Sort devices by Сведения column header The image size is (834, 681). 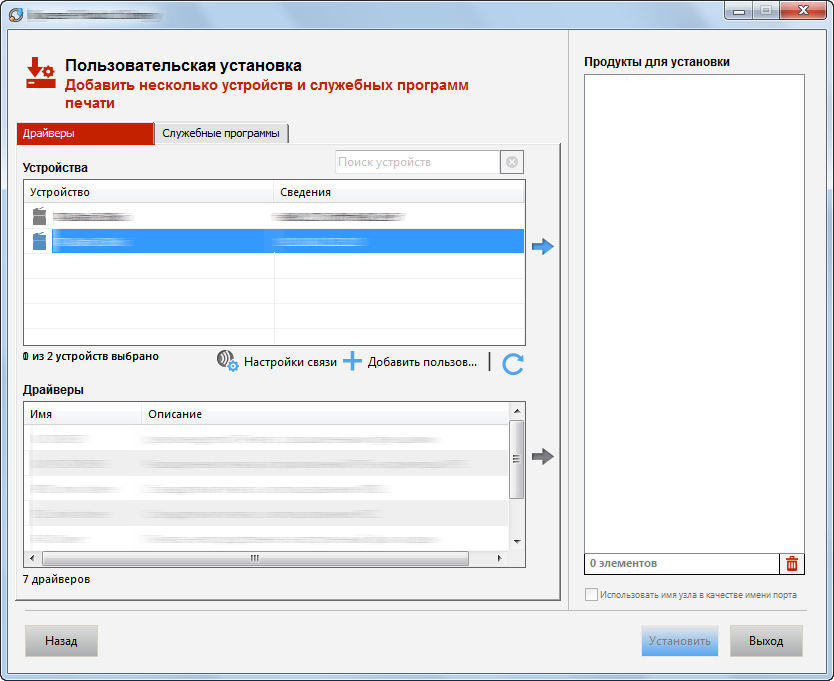pos(399,192)
